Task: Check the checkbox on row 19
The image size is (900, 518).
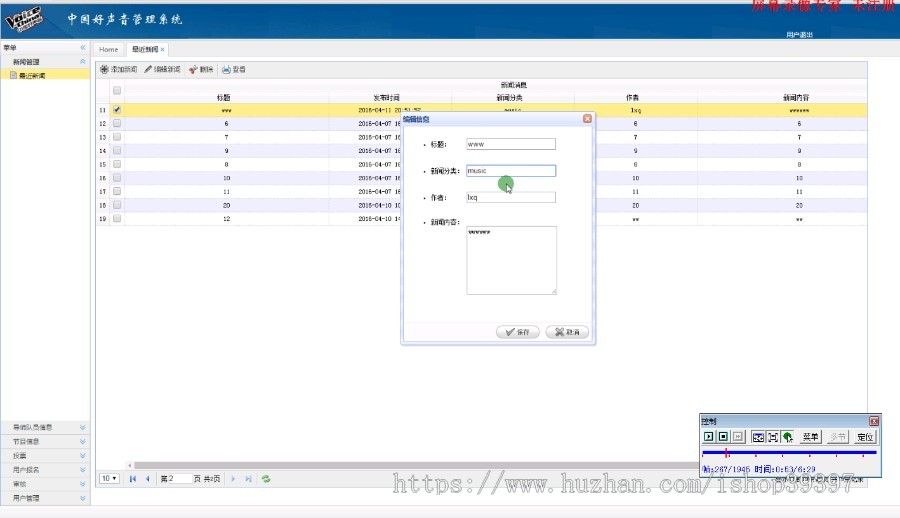Action: [x=117, y=218]
